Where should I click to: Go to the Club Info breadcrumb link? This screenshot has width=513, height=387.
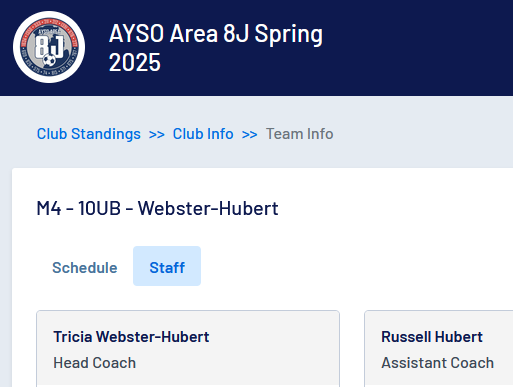pos(203,134)
